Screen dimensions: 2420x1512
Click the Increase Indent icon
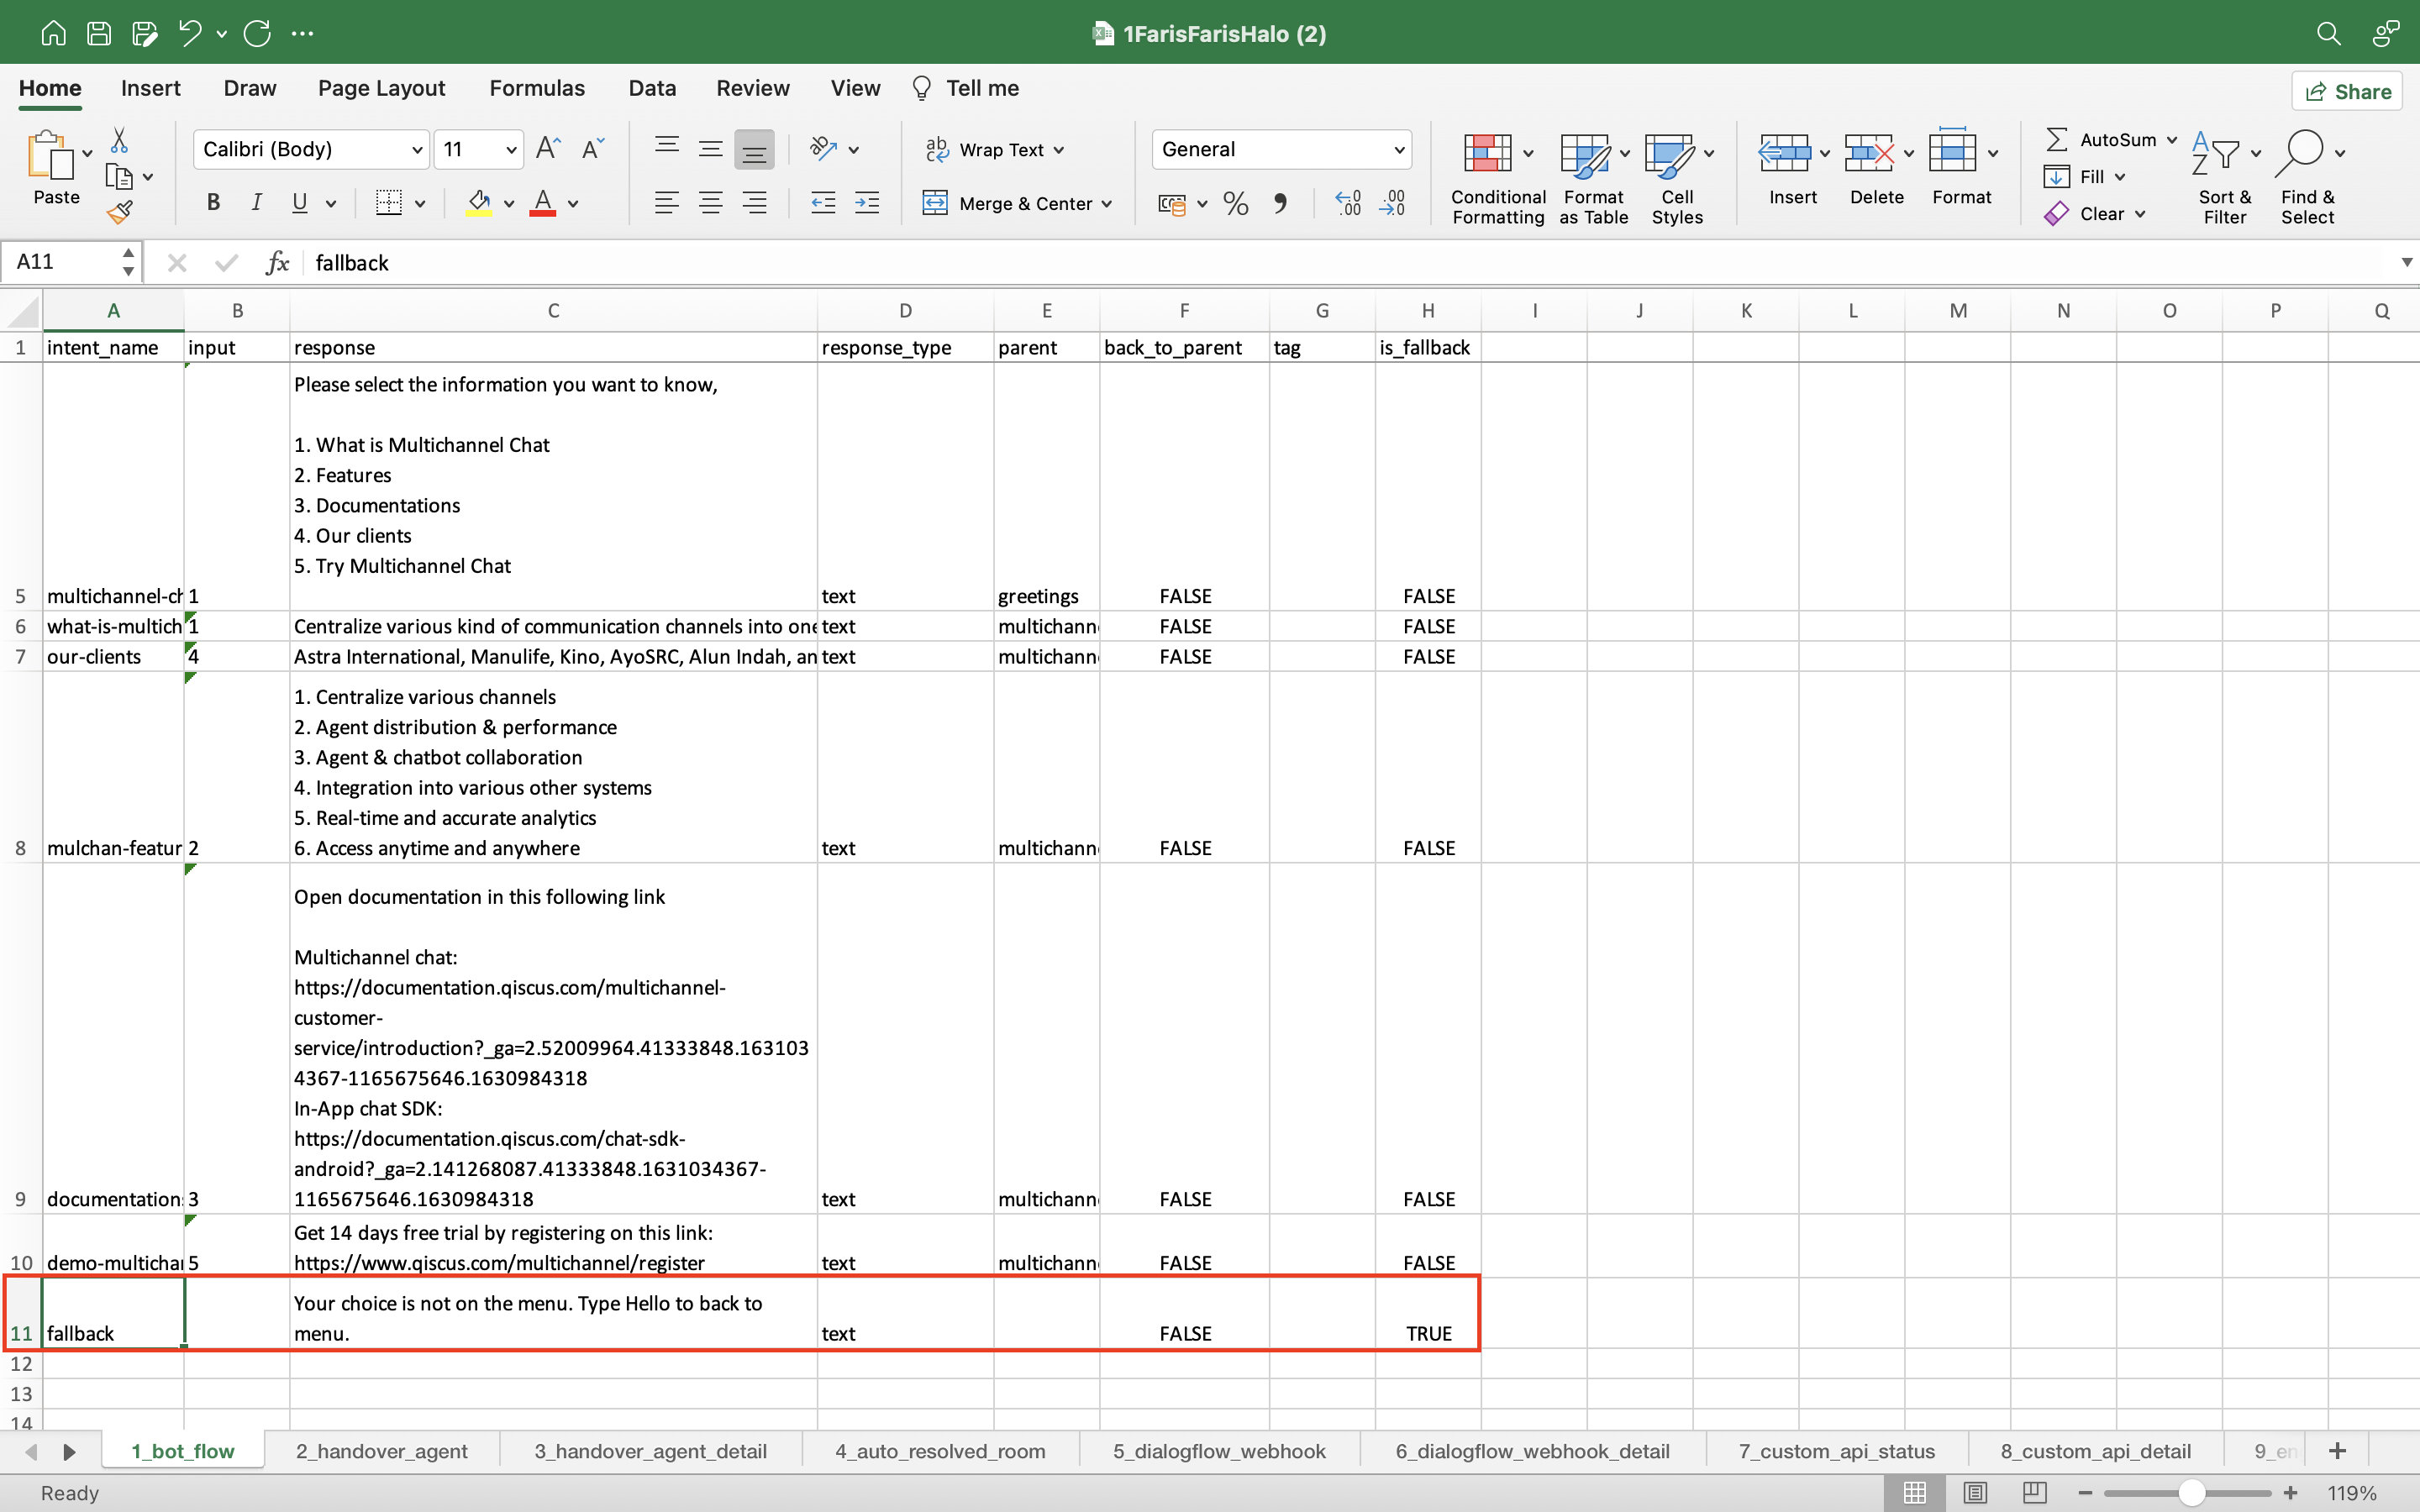point(867,204)
